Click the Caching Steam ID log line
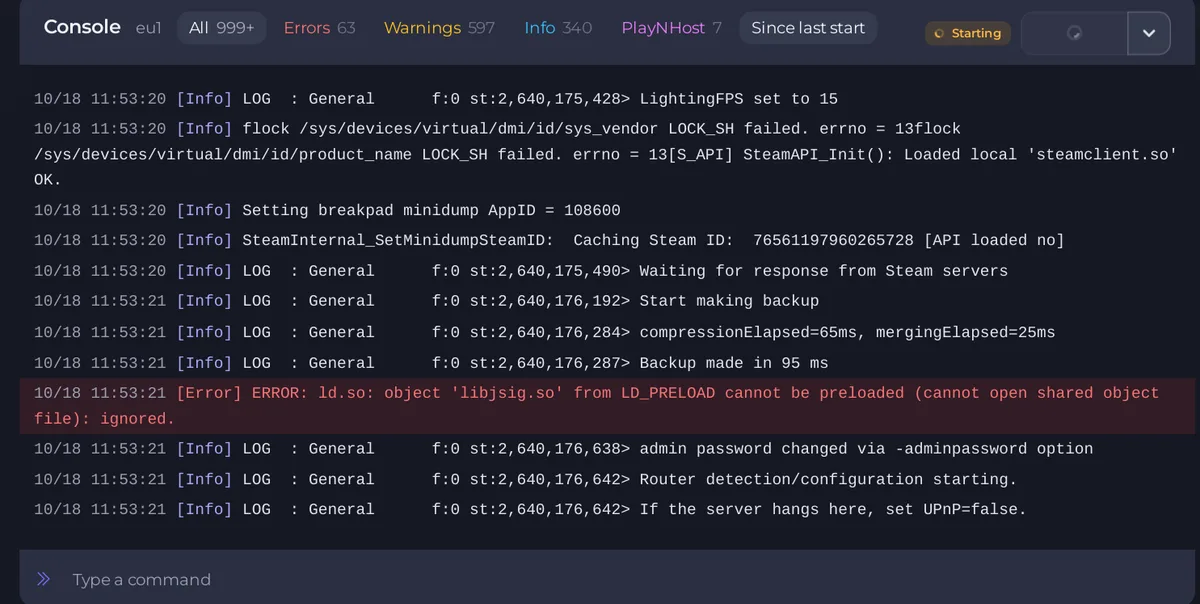This screenshot has height=604, width=1200. coord(549,241)
